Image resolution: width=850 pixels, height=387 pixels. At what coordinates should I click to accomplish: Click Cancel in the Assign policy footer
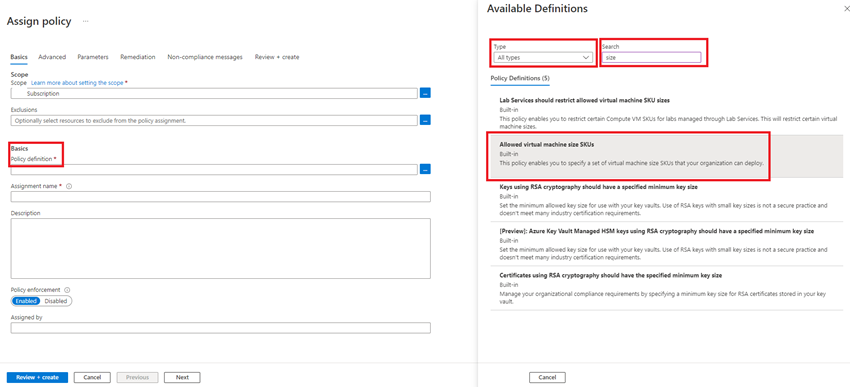pos(92,377)
